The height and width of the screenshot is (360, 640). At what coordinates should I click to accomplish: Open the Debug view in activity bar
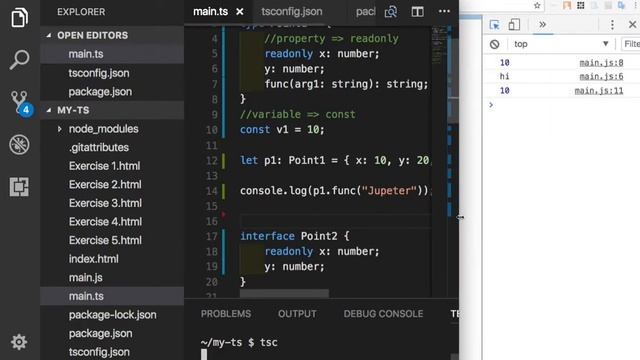click(19, 144)
